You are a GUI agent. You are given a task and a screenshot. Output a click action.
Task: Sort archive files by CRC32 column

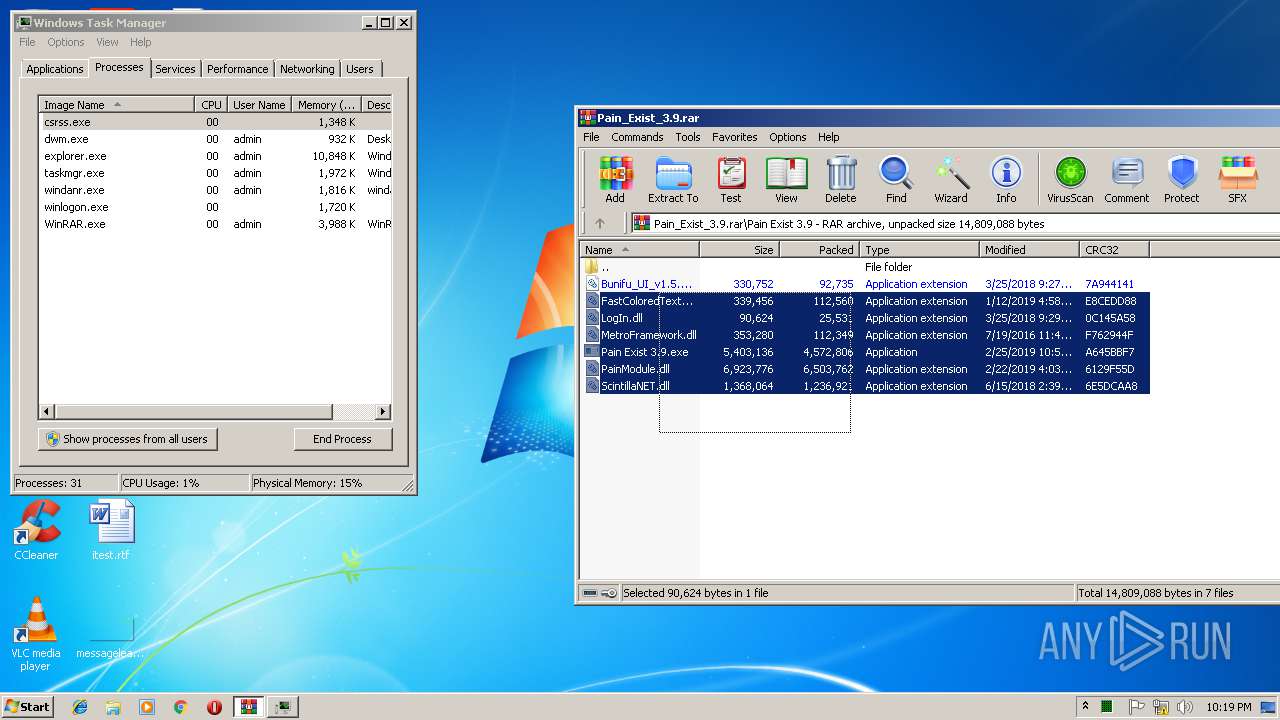click(1114, 250)
